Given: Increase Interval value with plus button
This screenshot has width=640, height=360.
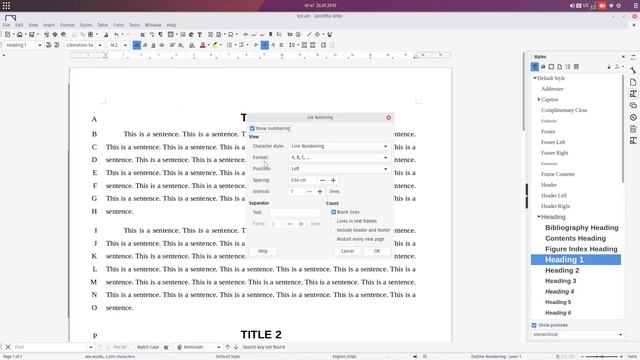Looking at the screenshot, I should [x=320, y=191].
